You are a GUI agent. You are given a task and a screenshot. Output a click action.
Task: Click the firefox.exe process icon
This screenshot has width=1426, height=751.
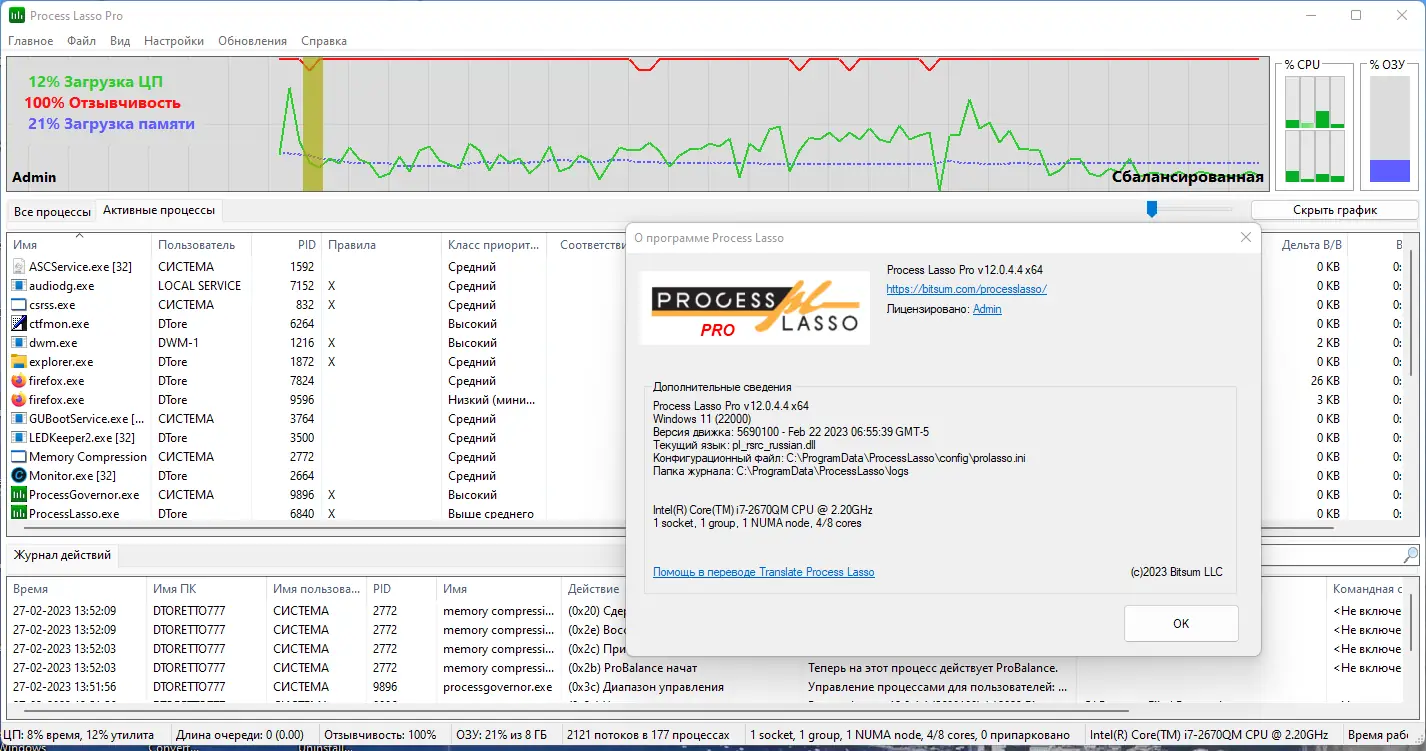click(x=17, y=380)
